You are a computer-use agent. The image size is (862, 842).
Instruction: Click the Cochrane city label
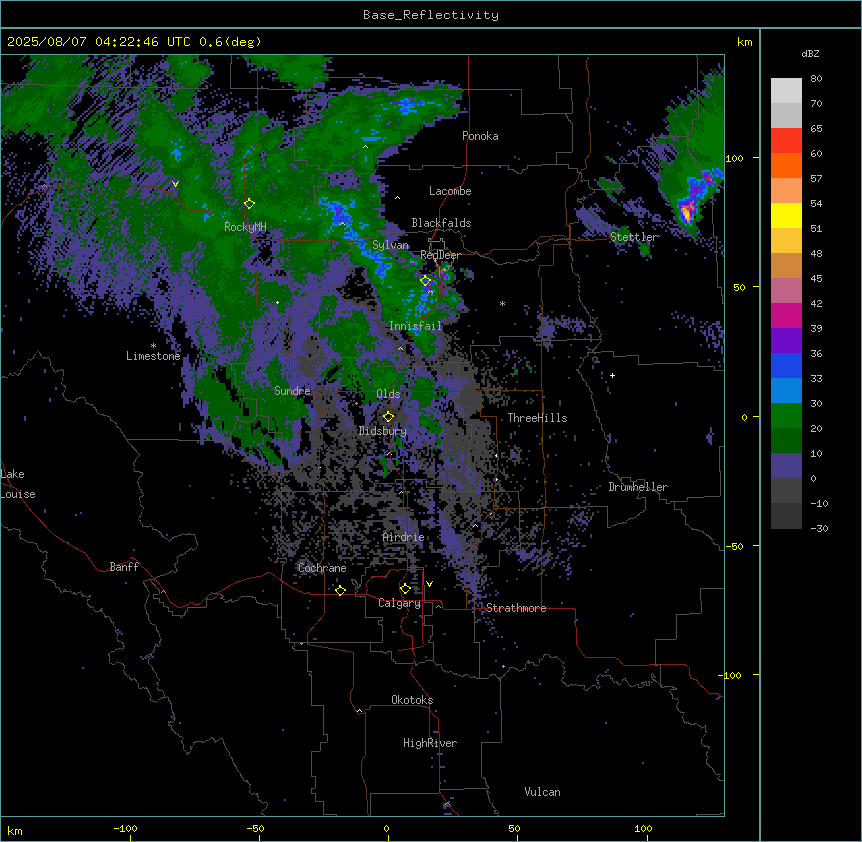pyautogui.click(x=322, y=568)
